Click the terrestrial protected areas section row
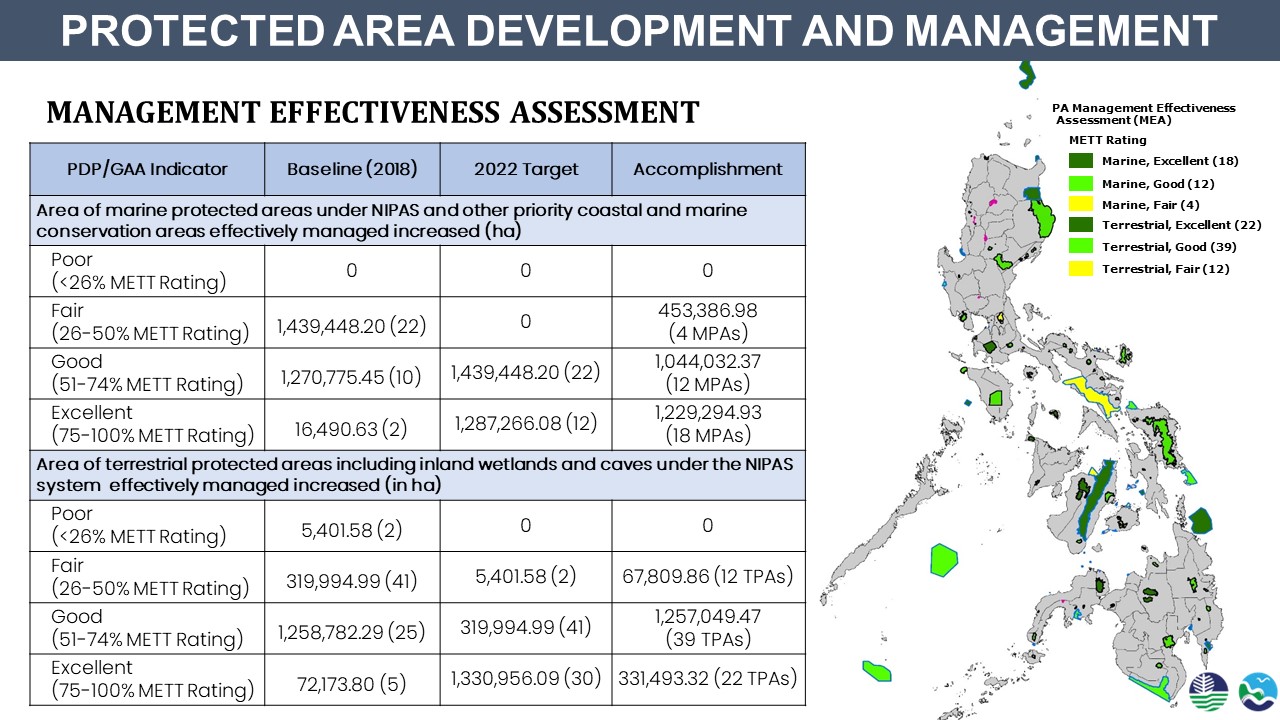This screenshot has height=720, width=1280. [418, 476]
